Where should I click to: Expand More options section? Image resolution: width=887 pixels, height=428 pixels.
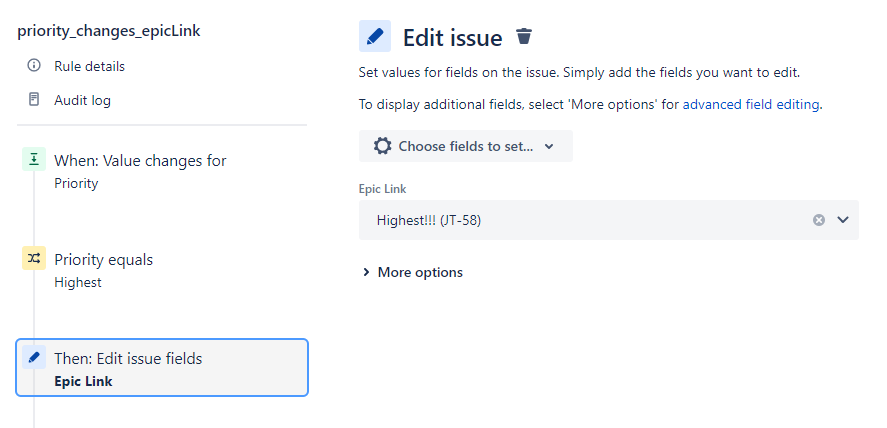pyautogui.click(x=412, y=272)
